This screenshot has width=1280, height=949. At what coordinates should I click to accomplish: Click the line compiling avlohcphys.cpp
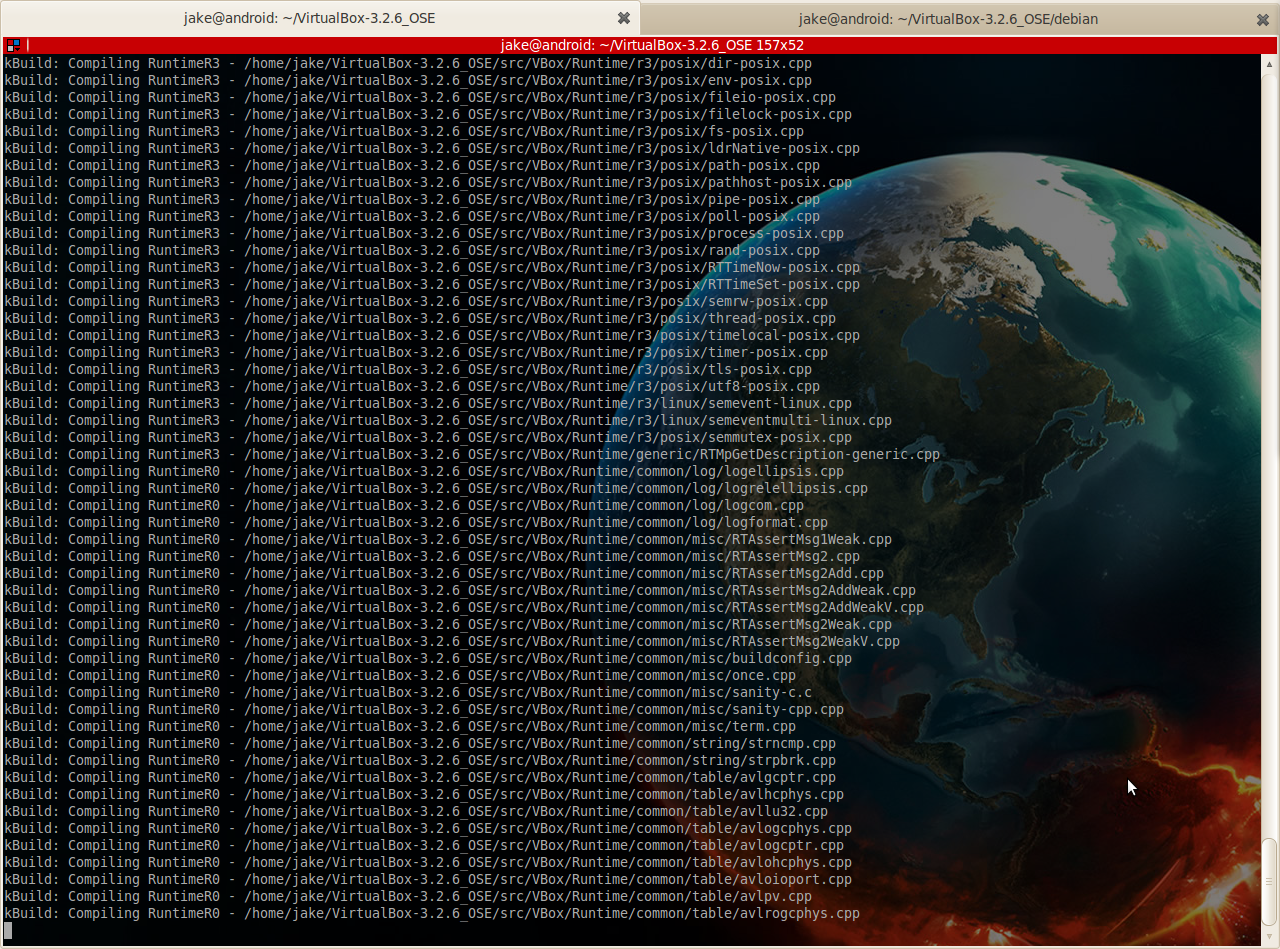coord(428,862)
